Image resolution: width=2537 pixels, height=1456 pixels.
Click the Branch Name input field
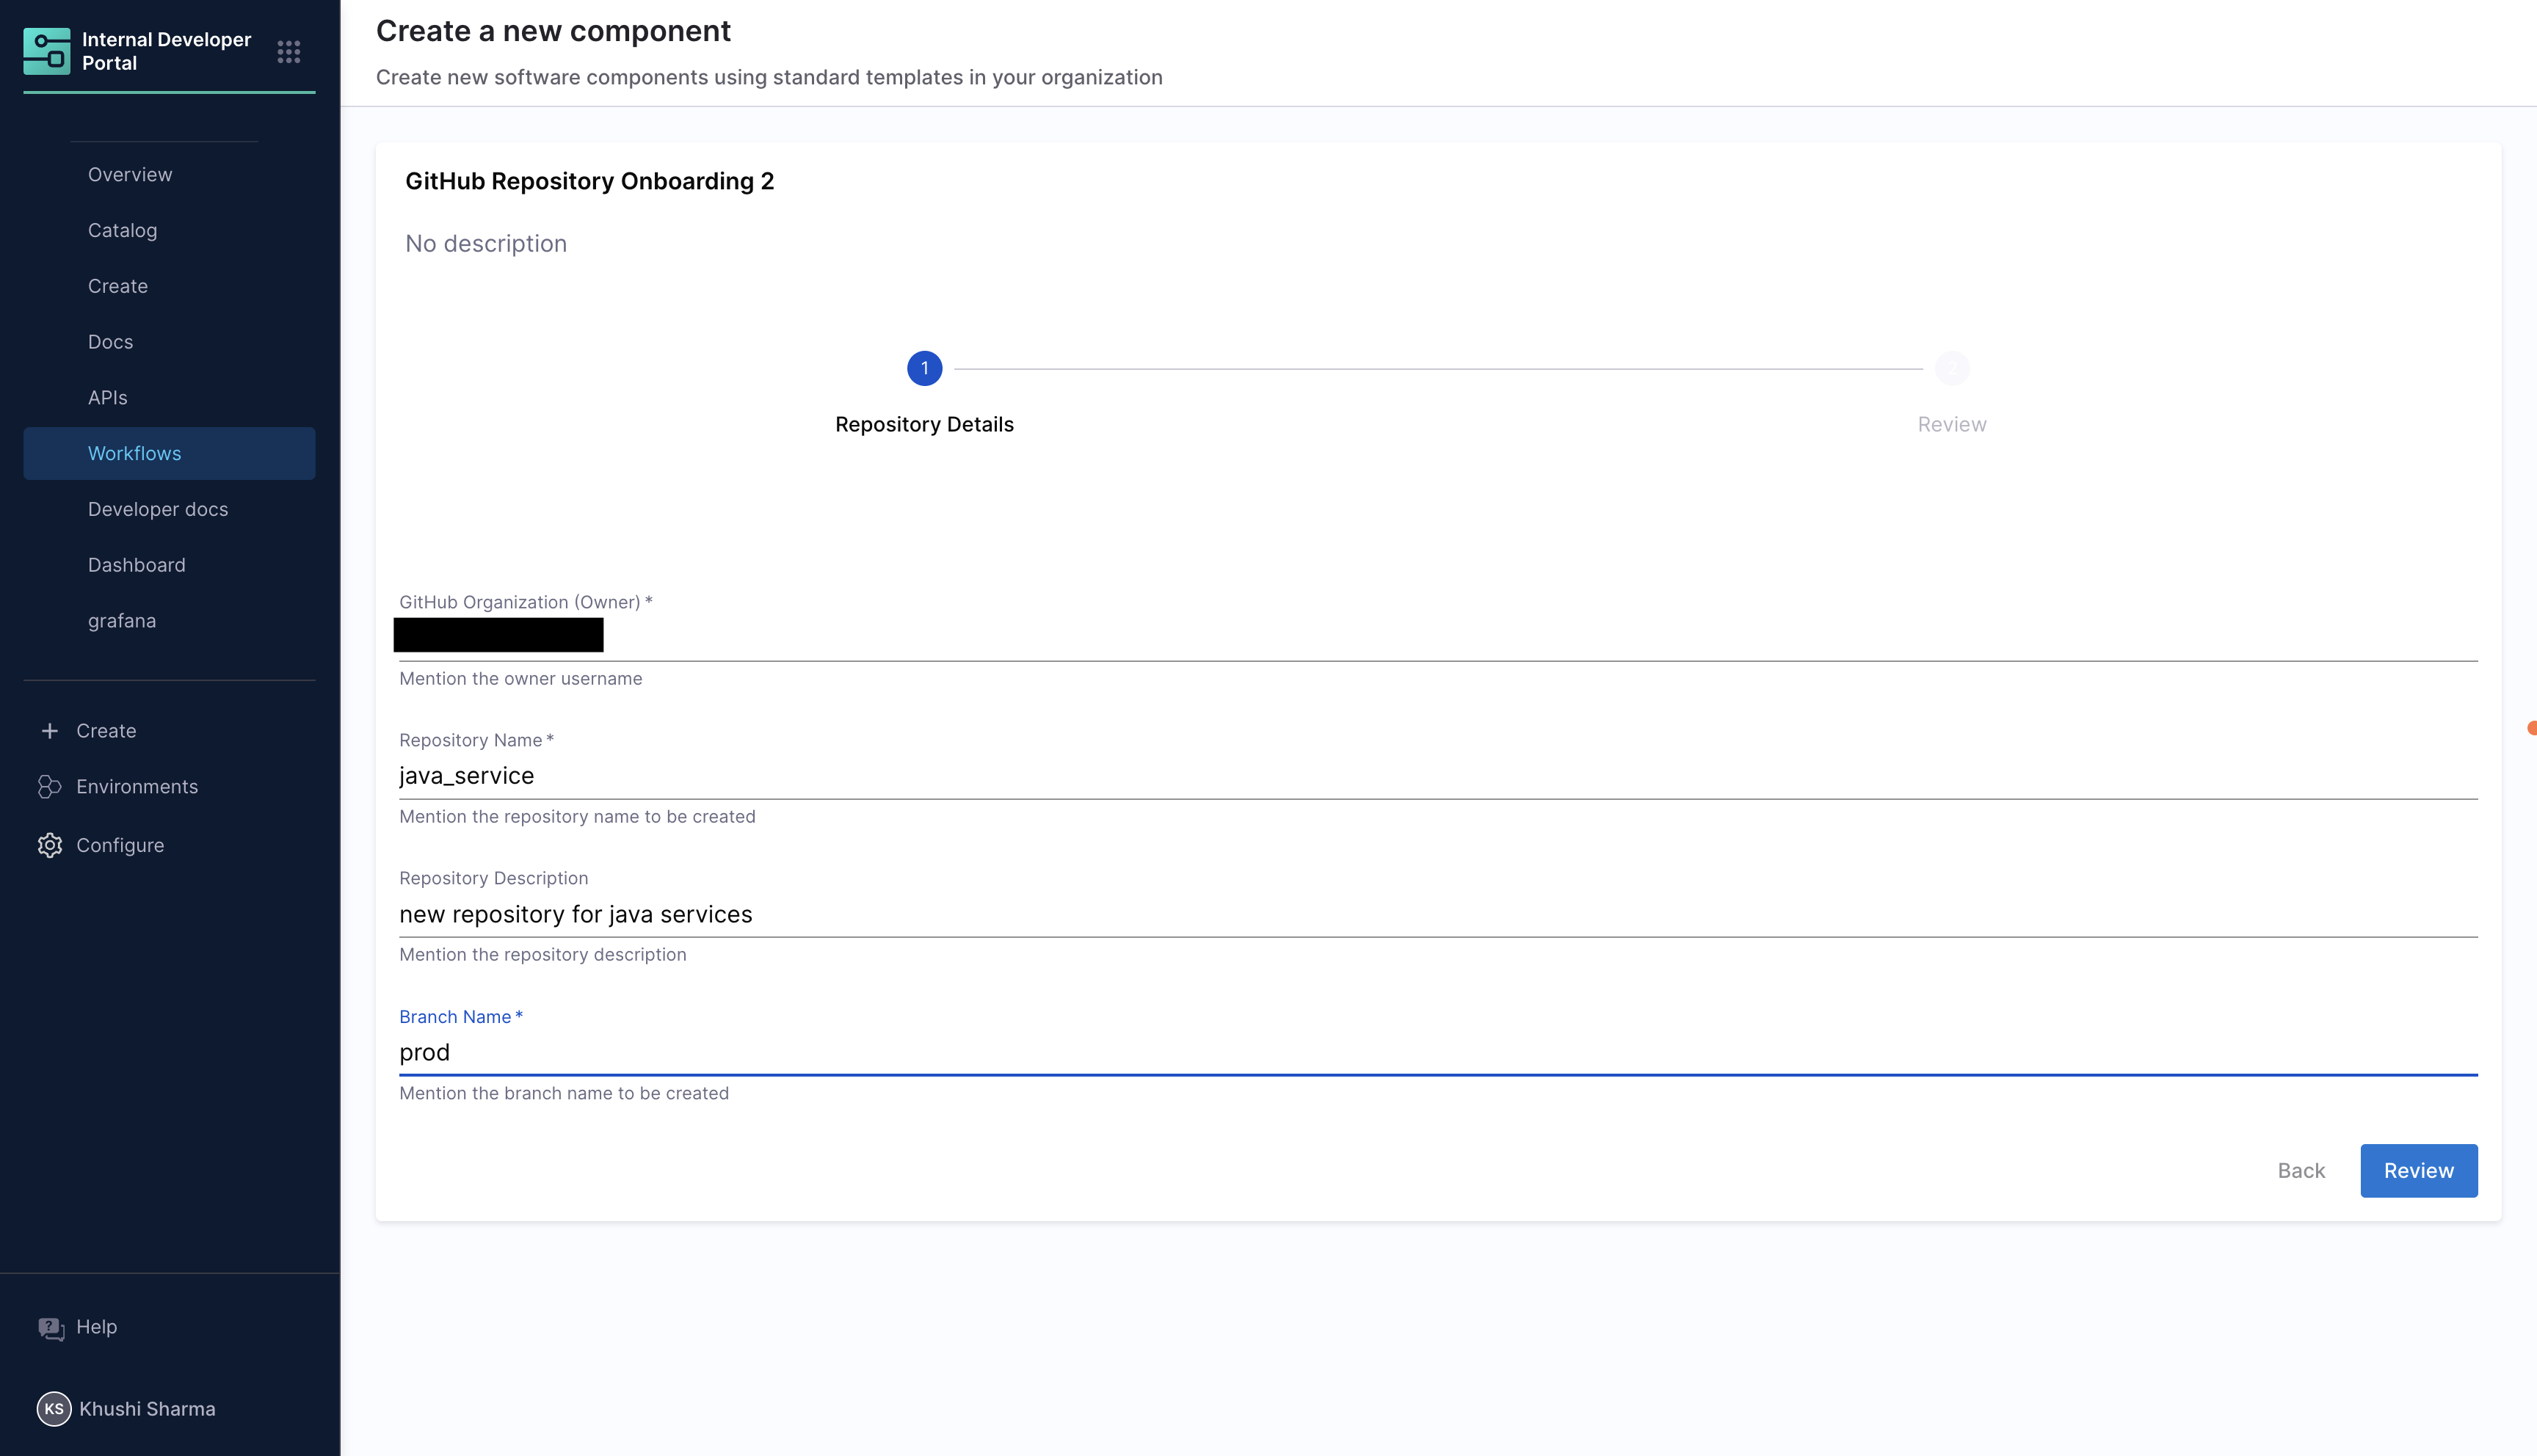tap(1437, 1052)
